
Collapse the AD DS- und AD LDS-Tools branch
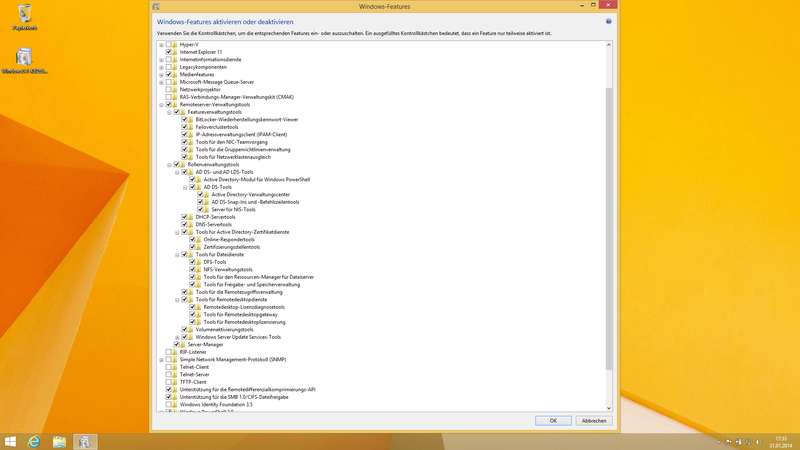(178, 172)
